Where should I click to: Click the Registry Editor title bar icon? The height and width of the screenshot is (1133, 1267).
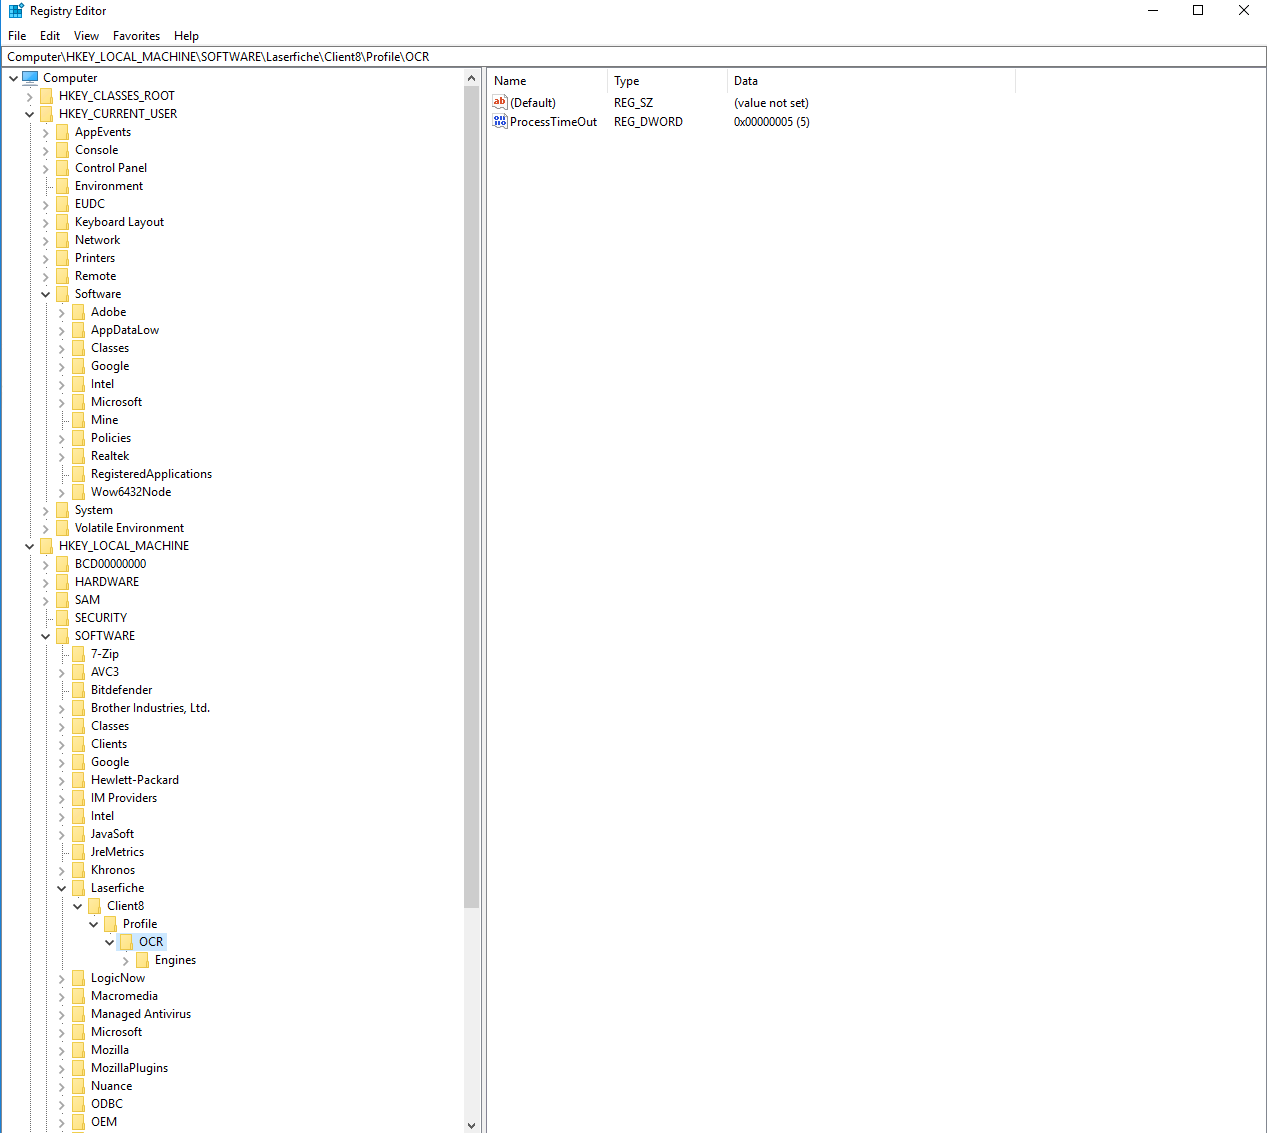(x=16, y=11)
